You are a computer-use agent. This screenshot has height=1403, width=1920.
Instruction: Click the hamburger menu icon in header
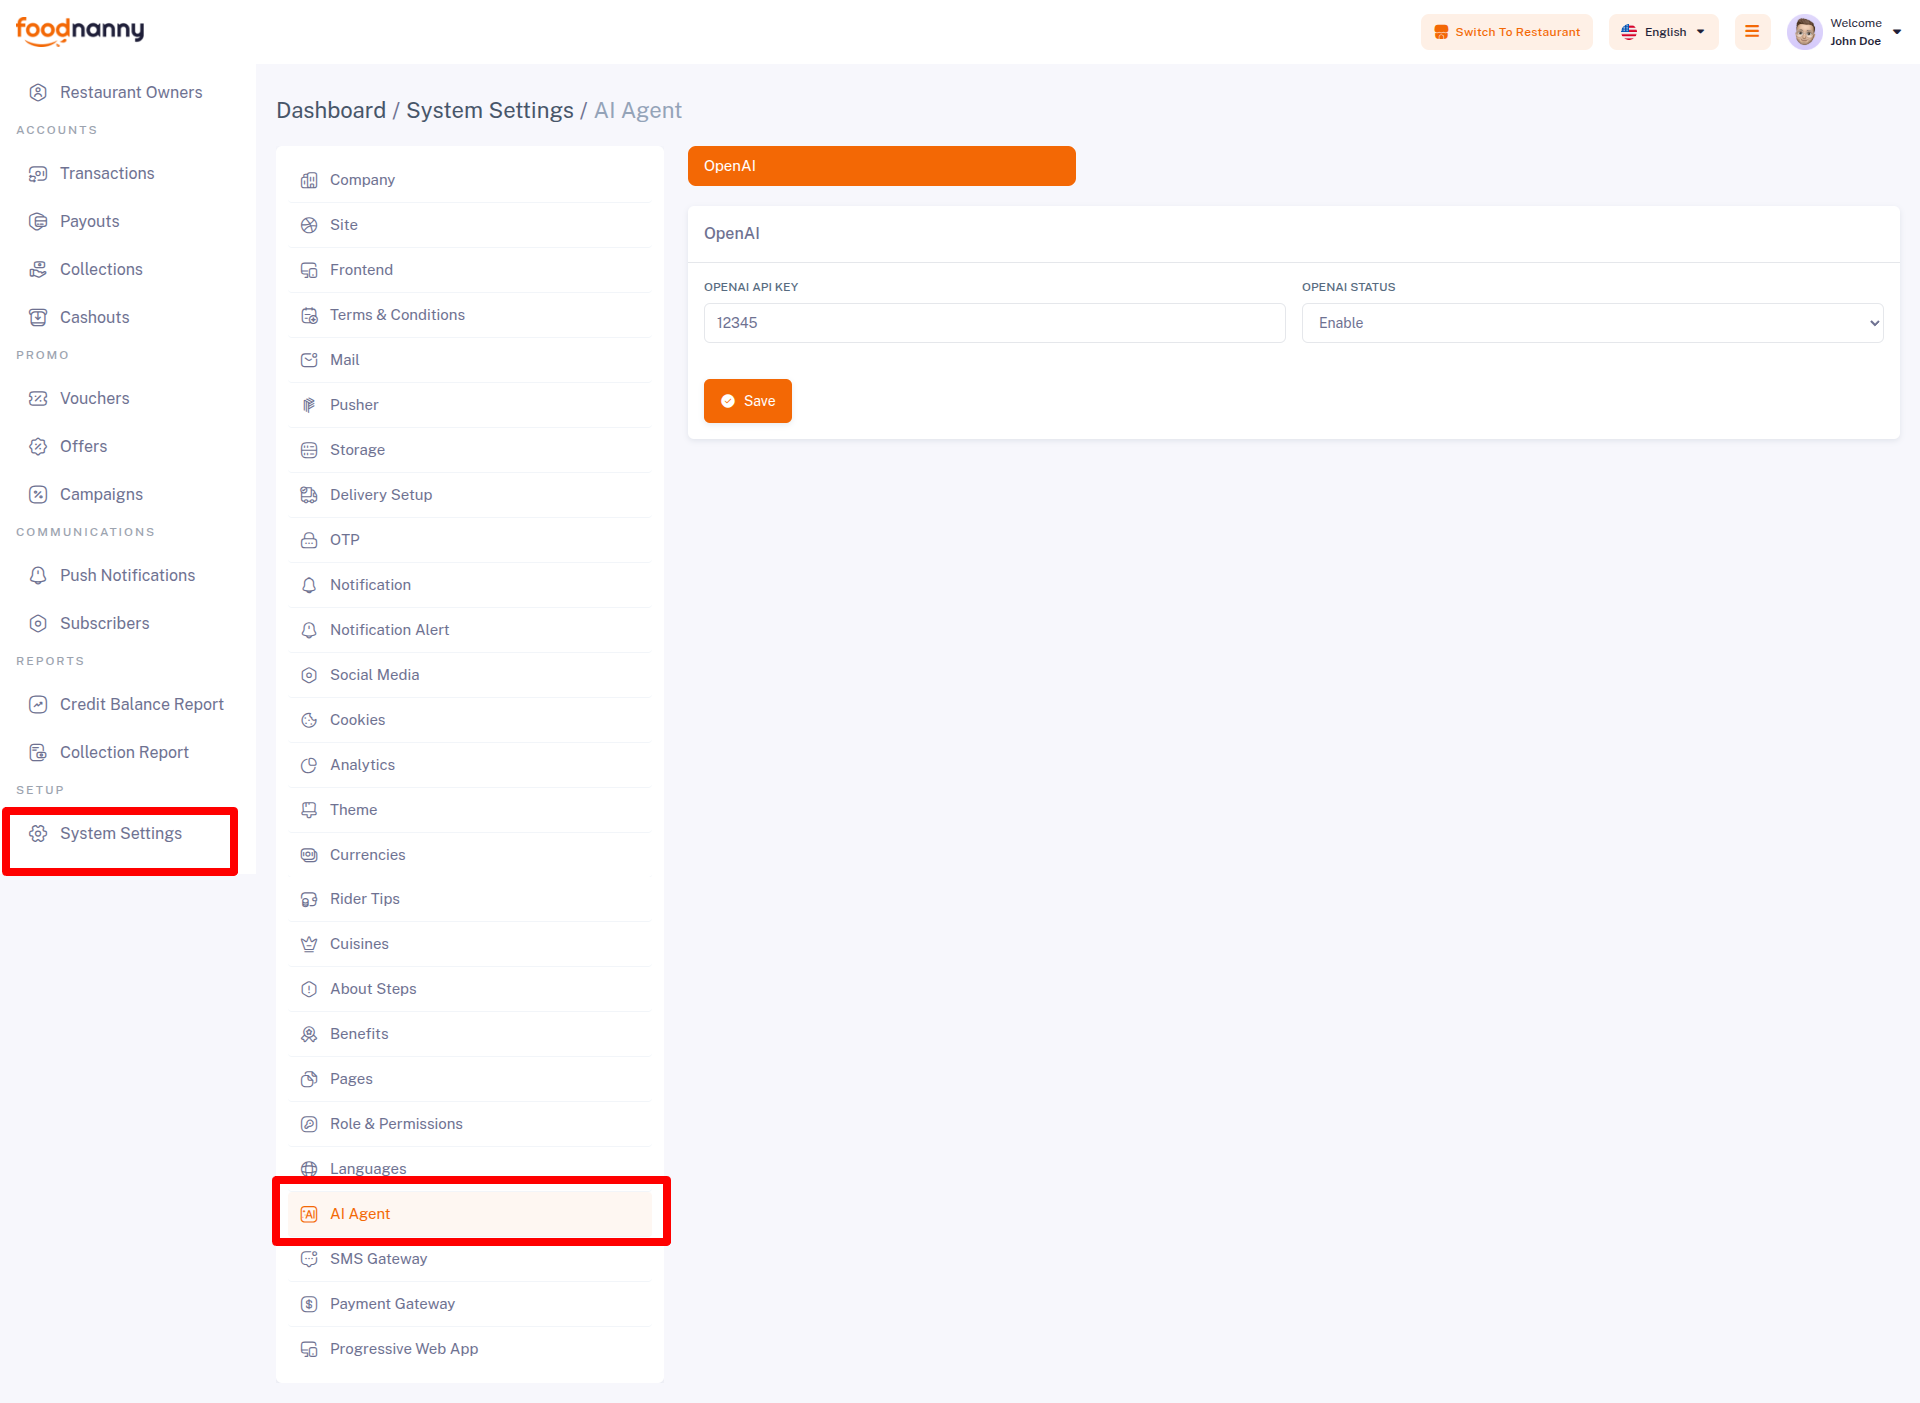(x=1752, y=32)
